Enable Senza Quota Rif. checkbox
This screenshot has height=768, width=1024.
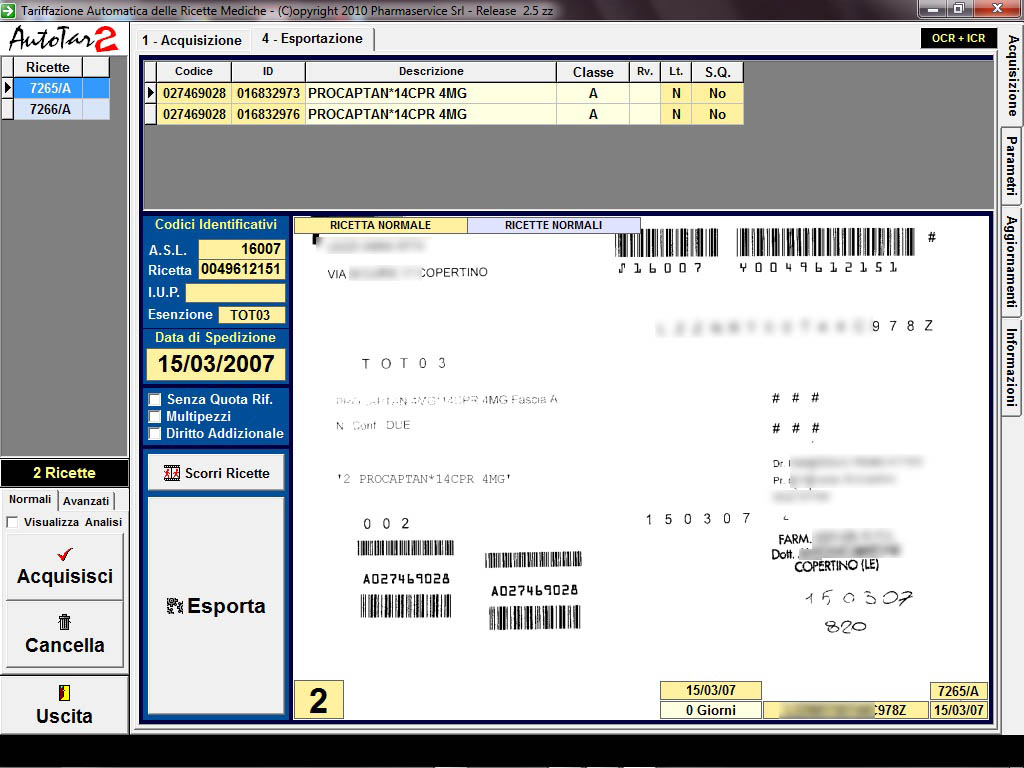[155, 400]
